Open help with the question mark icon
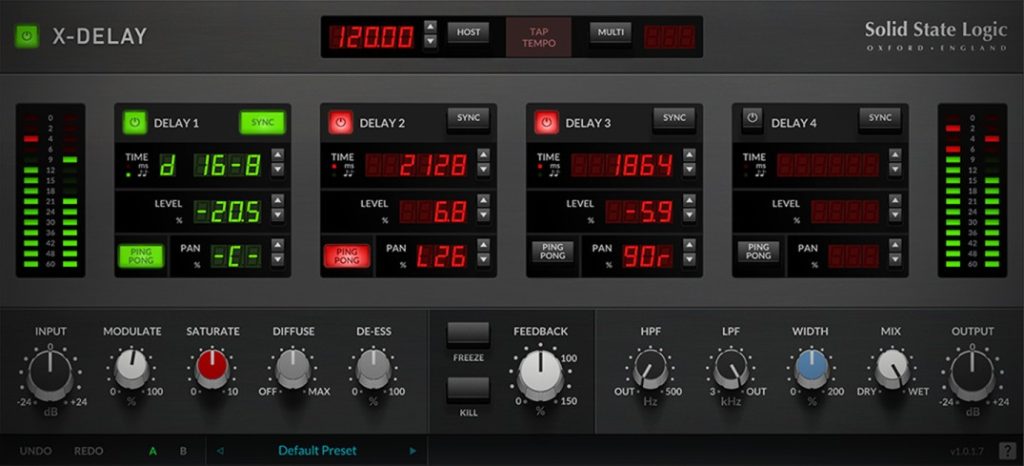This screenshot has width=1024, height=466. pyautogui.click(x=1007, y=451)
